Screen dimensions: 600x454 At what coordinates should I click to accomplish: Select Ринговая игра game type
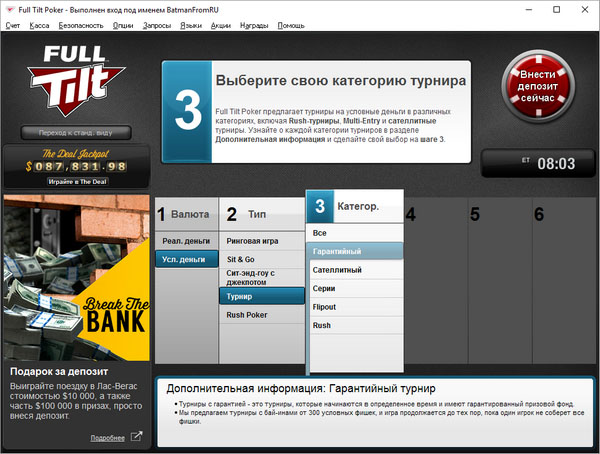(x=262, y=241)
